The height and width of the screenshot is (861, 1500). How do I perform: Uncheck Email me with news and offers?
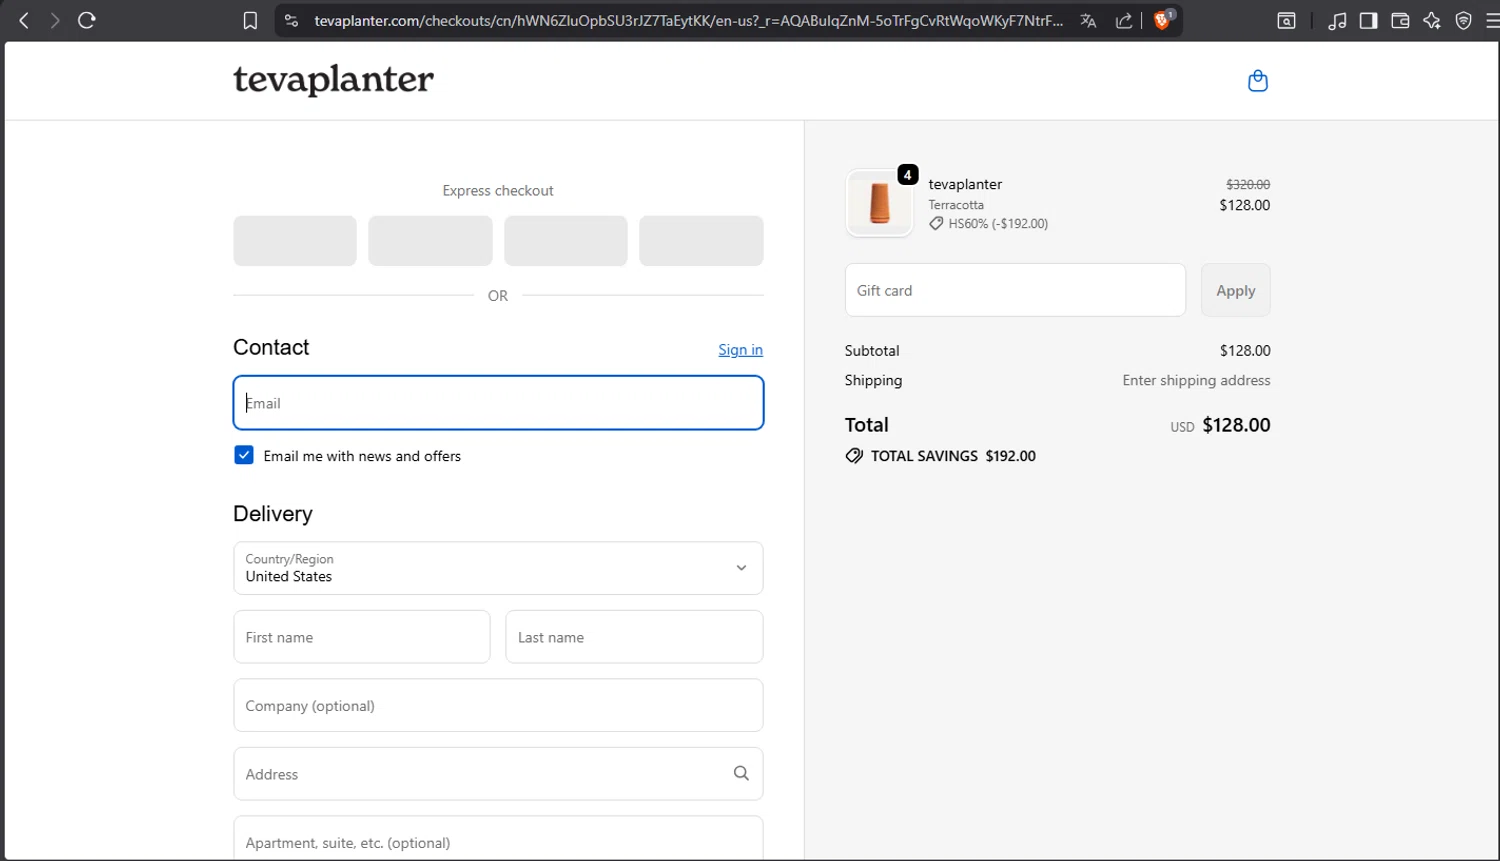(243, 455)
